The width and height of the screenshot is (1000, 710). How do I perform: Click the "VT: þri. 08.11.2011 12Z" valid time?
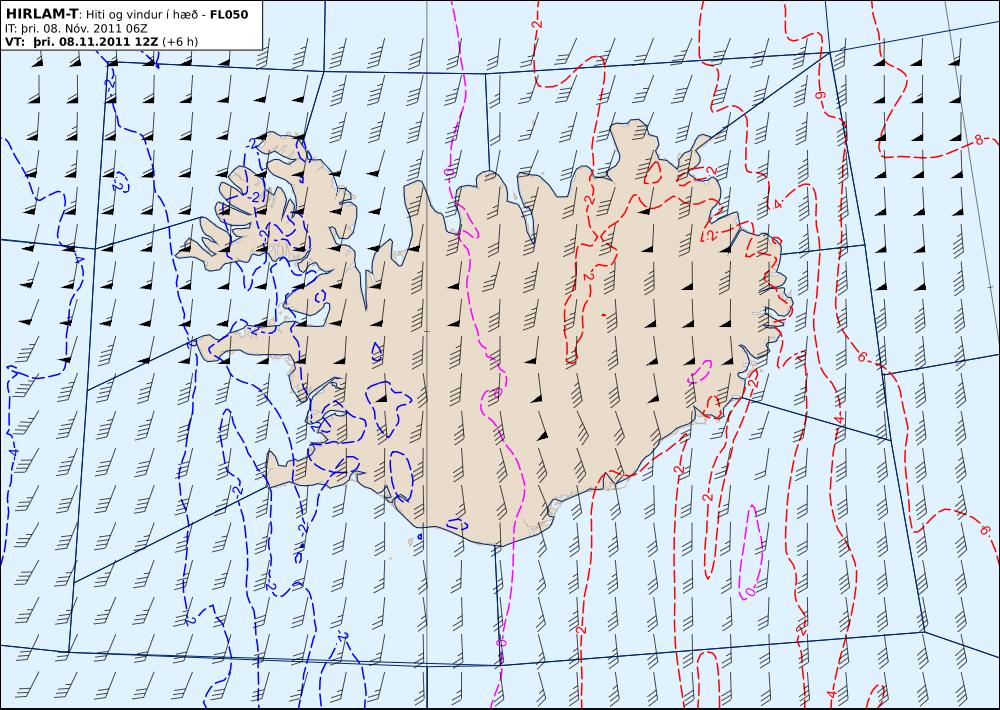click(82, 42)
